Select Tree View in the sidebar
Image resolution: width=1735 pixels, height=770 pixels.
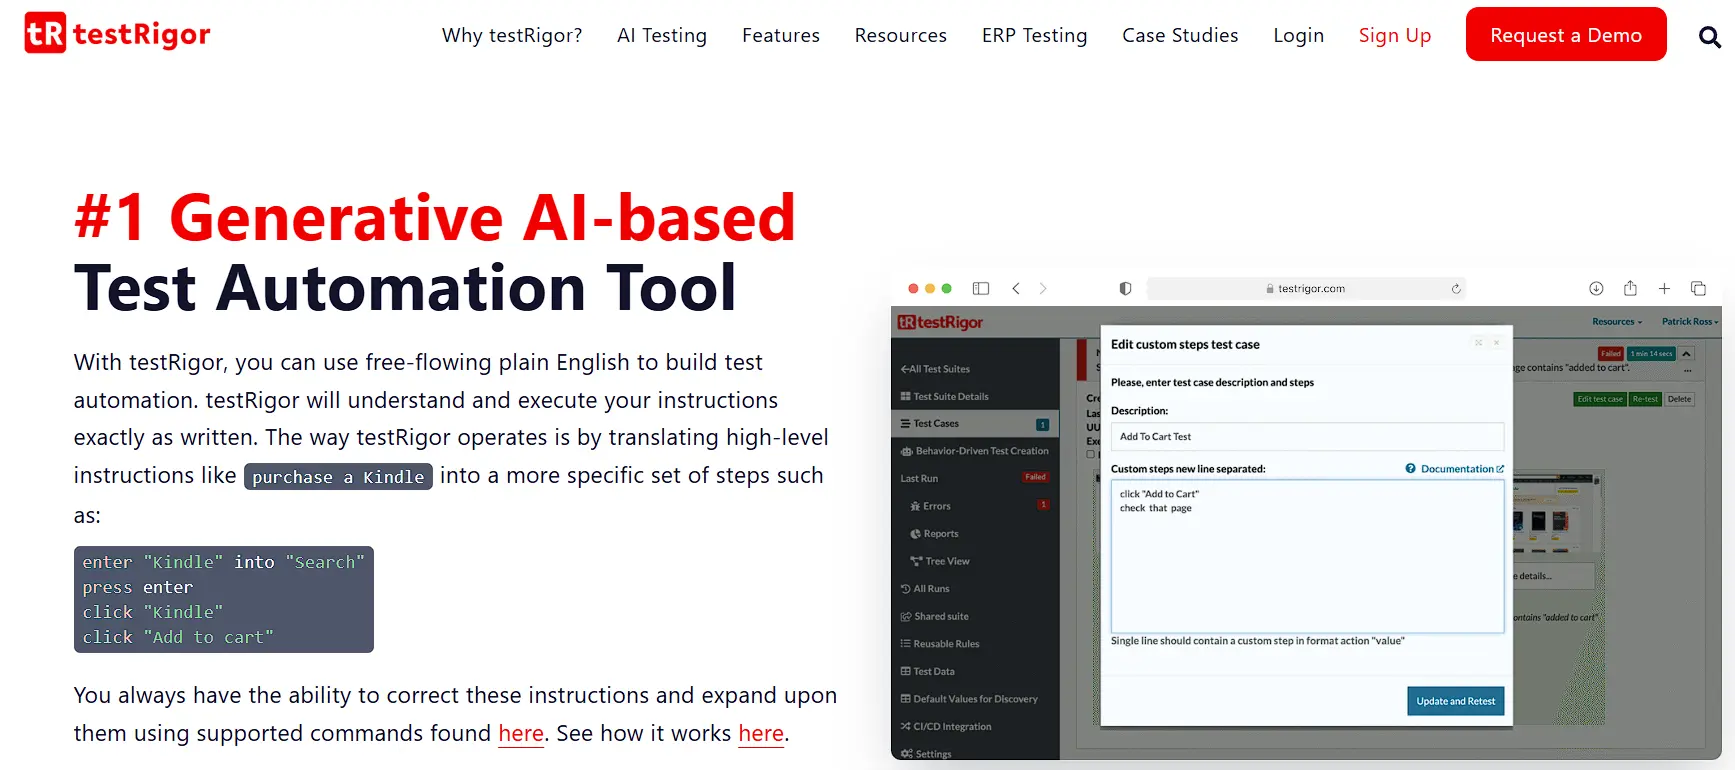(946, 561)
